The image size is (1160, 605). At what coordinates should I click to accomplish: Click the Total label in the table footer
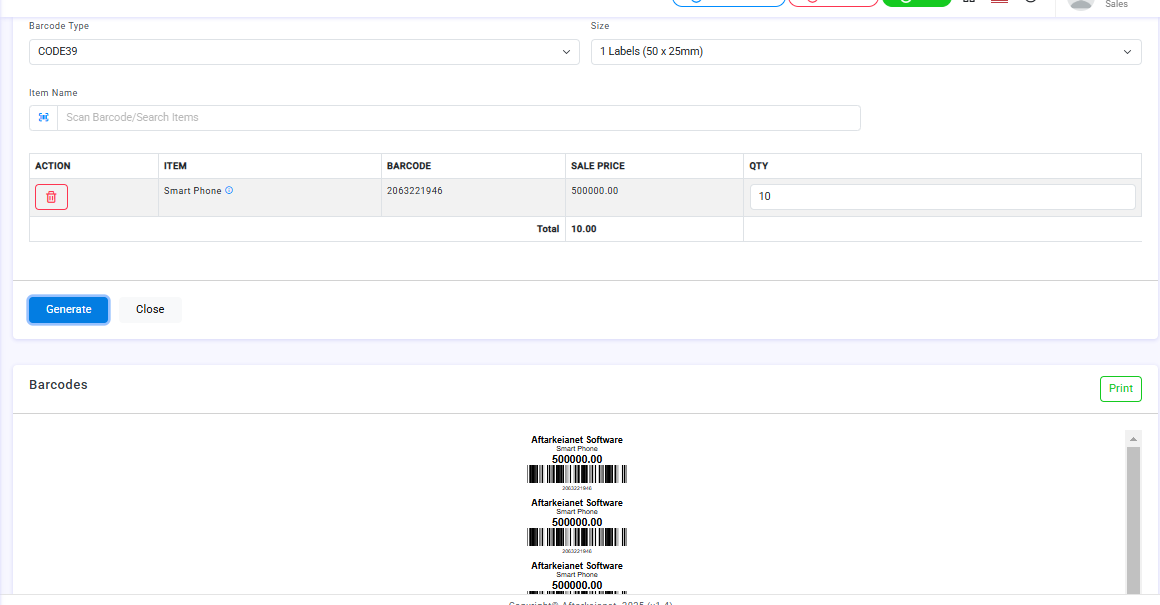point(547,229)
